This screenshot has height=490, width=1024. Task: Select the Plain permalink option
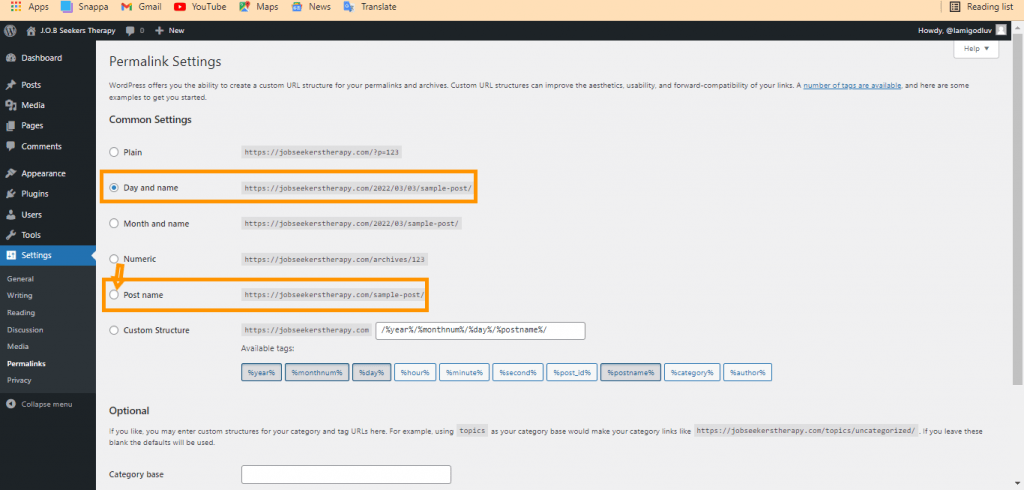coord(114,152)
